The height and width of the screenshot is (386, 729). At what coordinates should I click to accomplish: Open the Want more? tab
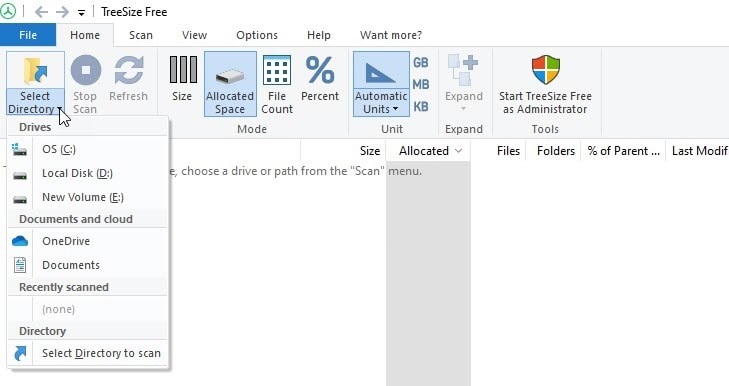391,35
